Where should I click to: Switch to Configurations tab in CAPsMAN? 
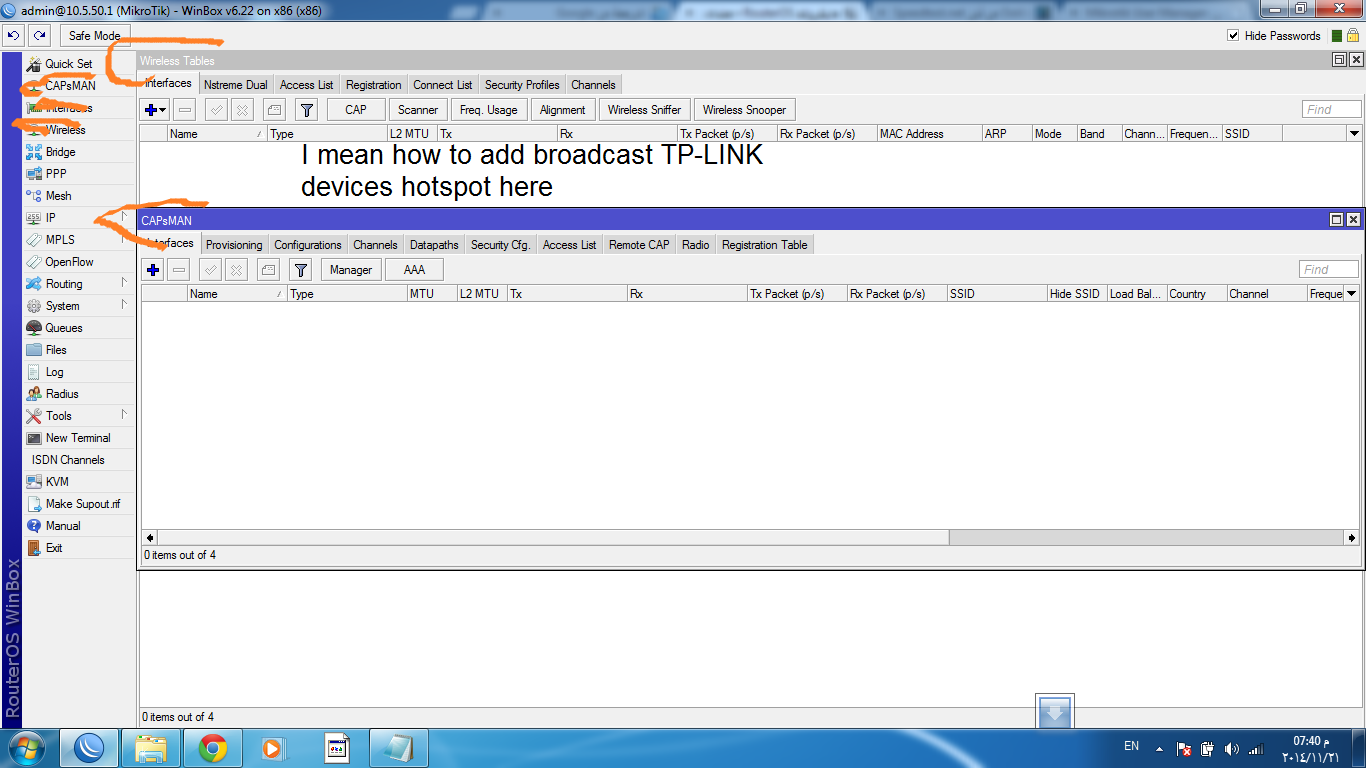pos(308,245)
